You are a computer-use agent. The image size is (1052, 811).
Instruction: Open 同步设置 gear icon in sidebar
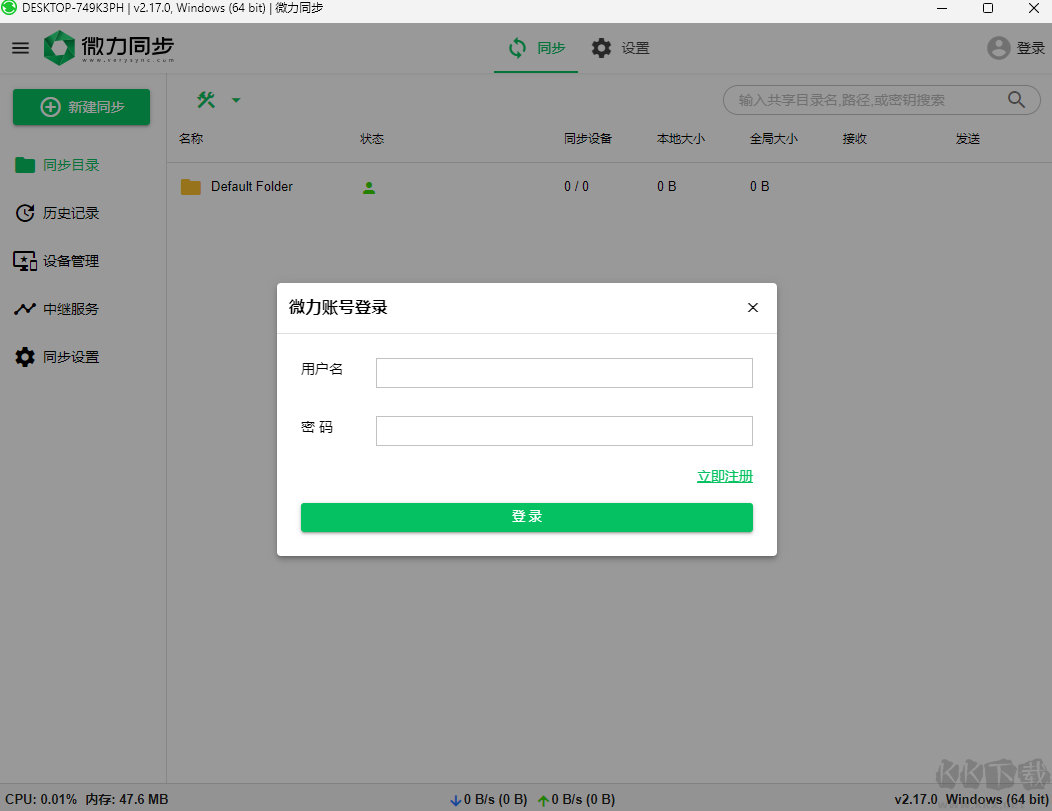pyautogui.click(x=25, y=357)
